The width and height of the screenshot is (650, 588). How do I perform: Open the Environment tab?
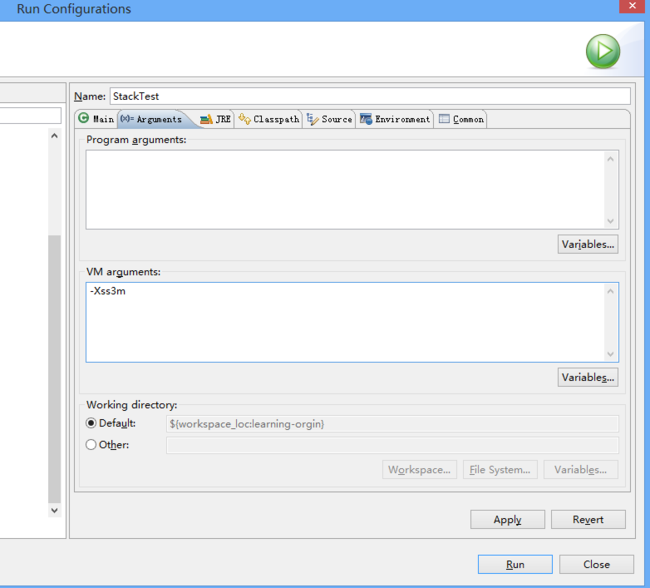395,119
